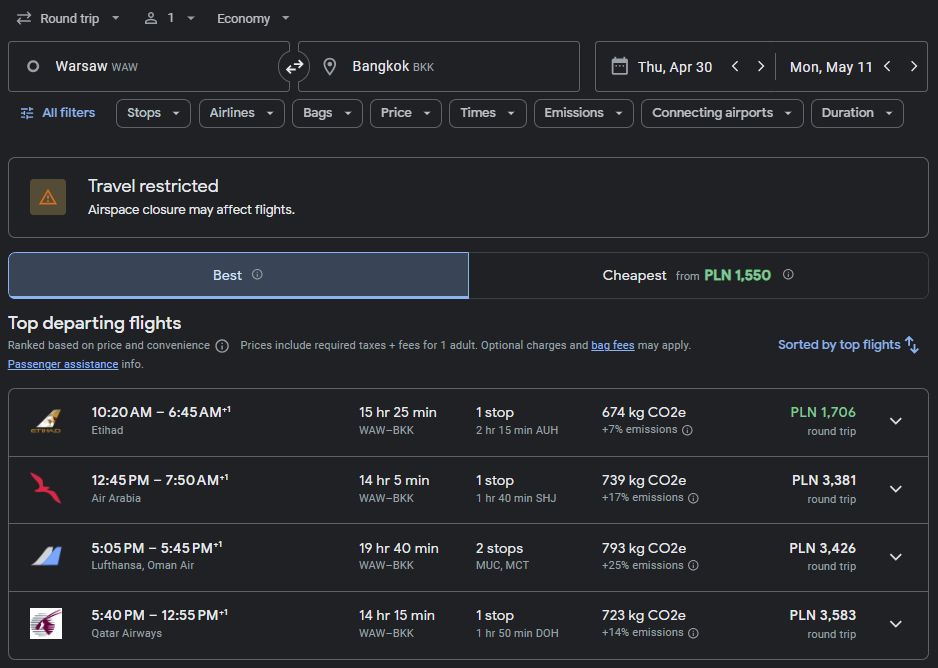
Task: Expand the Air Arabia flight details
Action: 896,489
